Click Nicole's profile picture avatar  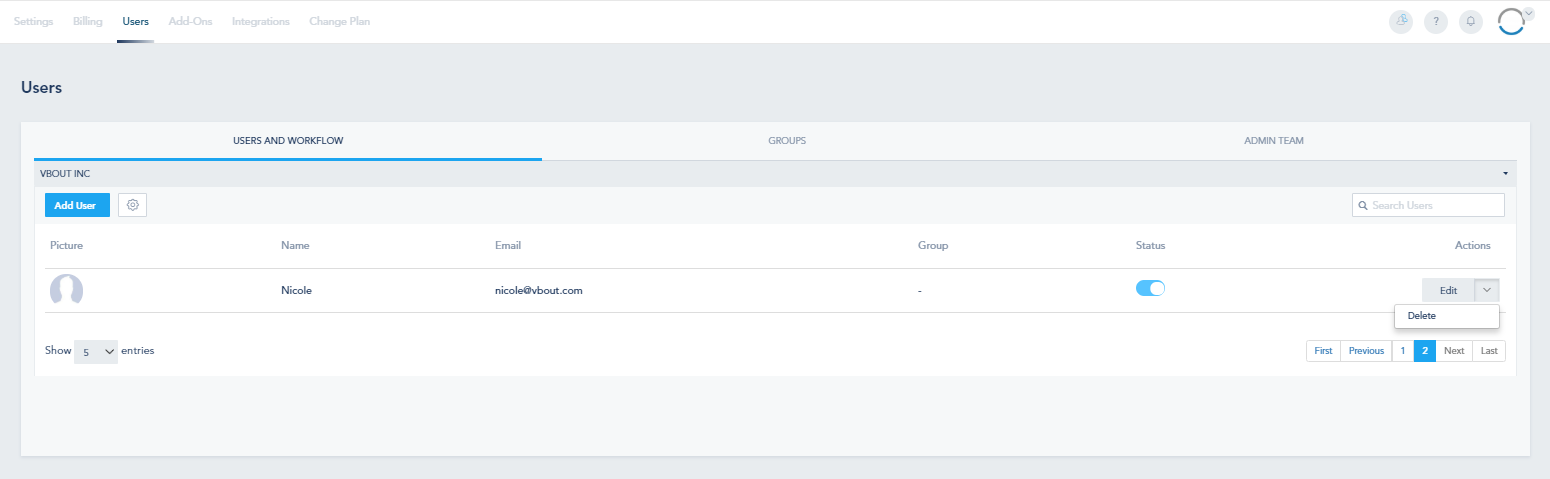pos(66,290)
